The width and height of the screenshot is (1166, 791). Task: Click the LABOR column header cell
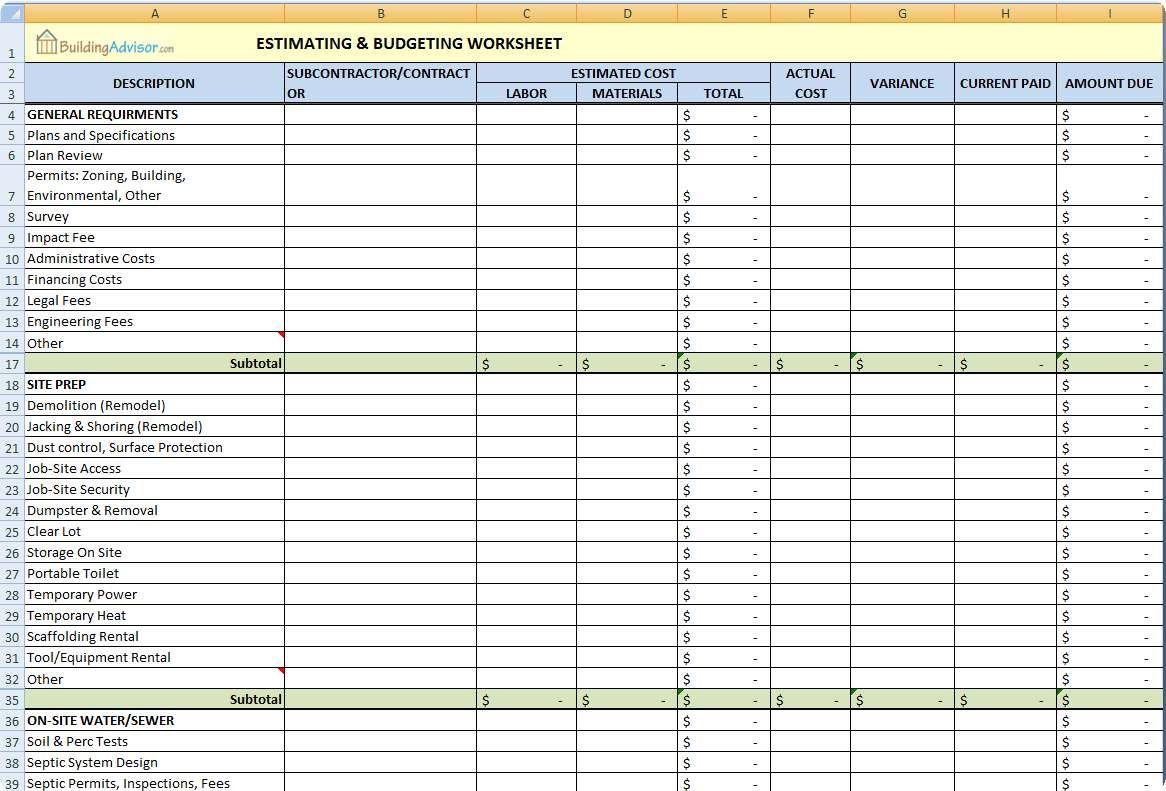pyautogui.click(x=527, y=93)
